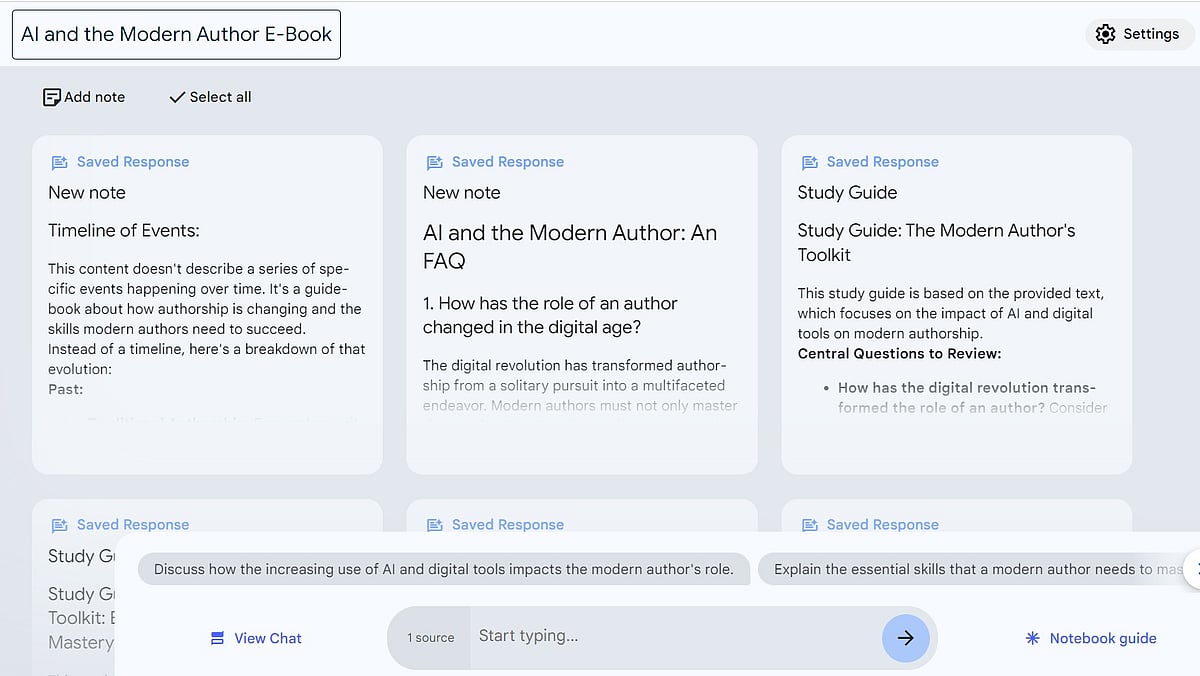Click Saved Response icon on Timeline of Events note
The width and height of the screenshot is (1200, 676).
59,161
